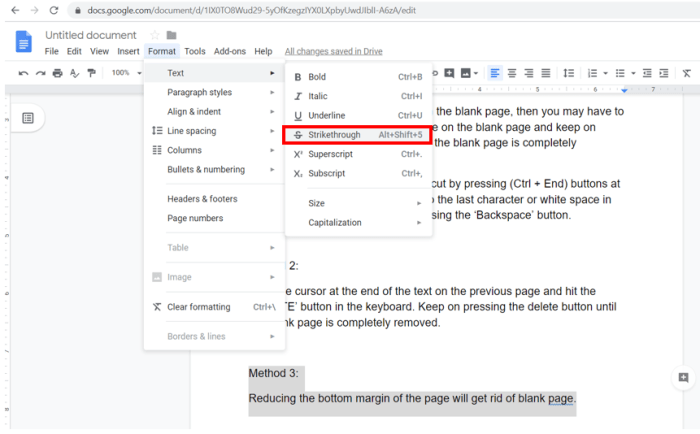Click the spell check icon
The image size is (700, 434).
point(75,73)
